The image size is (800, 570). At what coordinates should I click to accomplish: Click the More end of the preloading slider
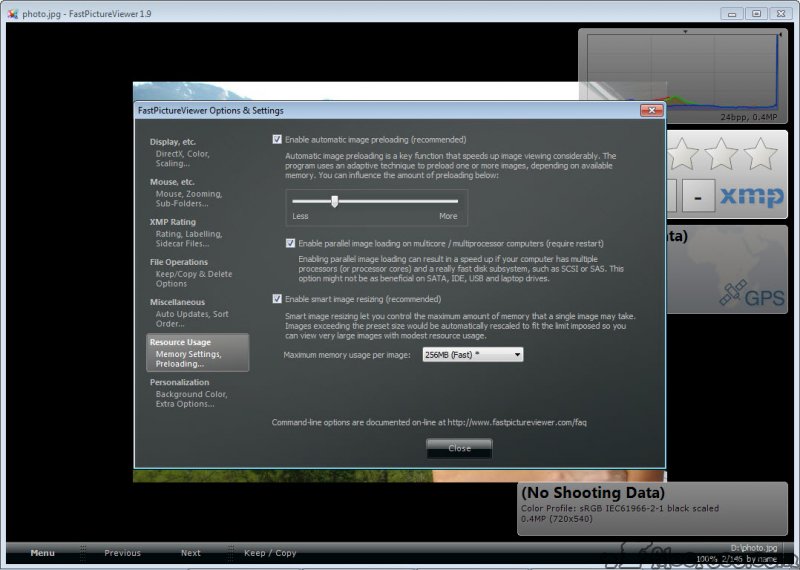448,216
